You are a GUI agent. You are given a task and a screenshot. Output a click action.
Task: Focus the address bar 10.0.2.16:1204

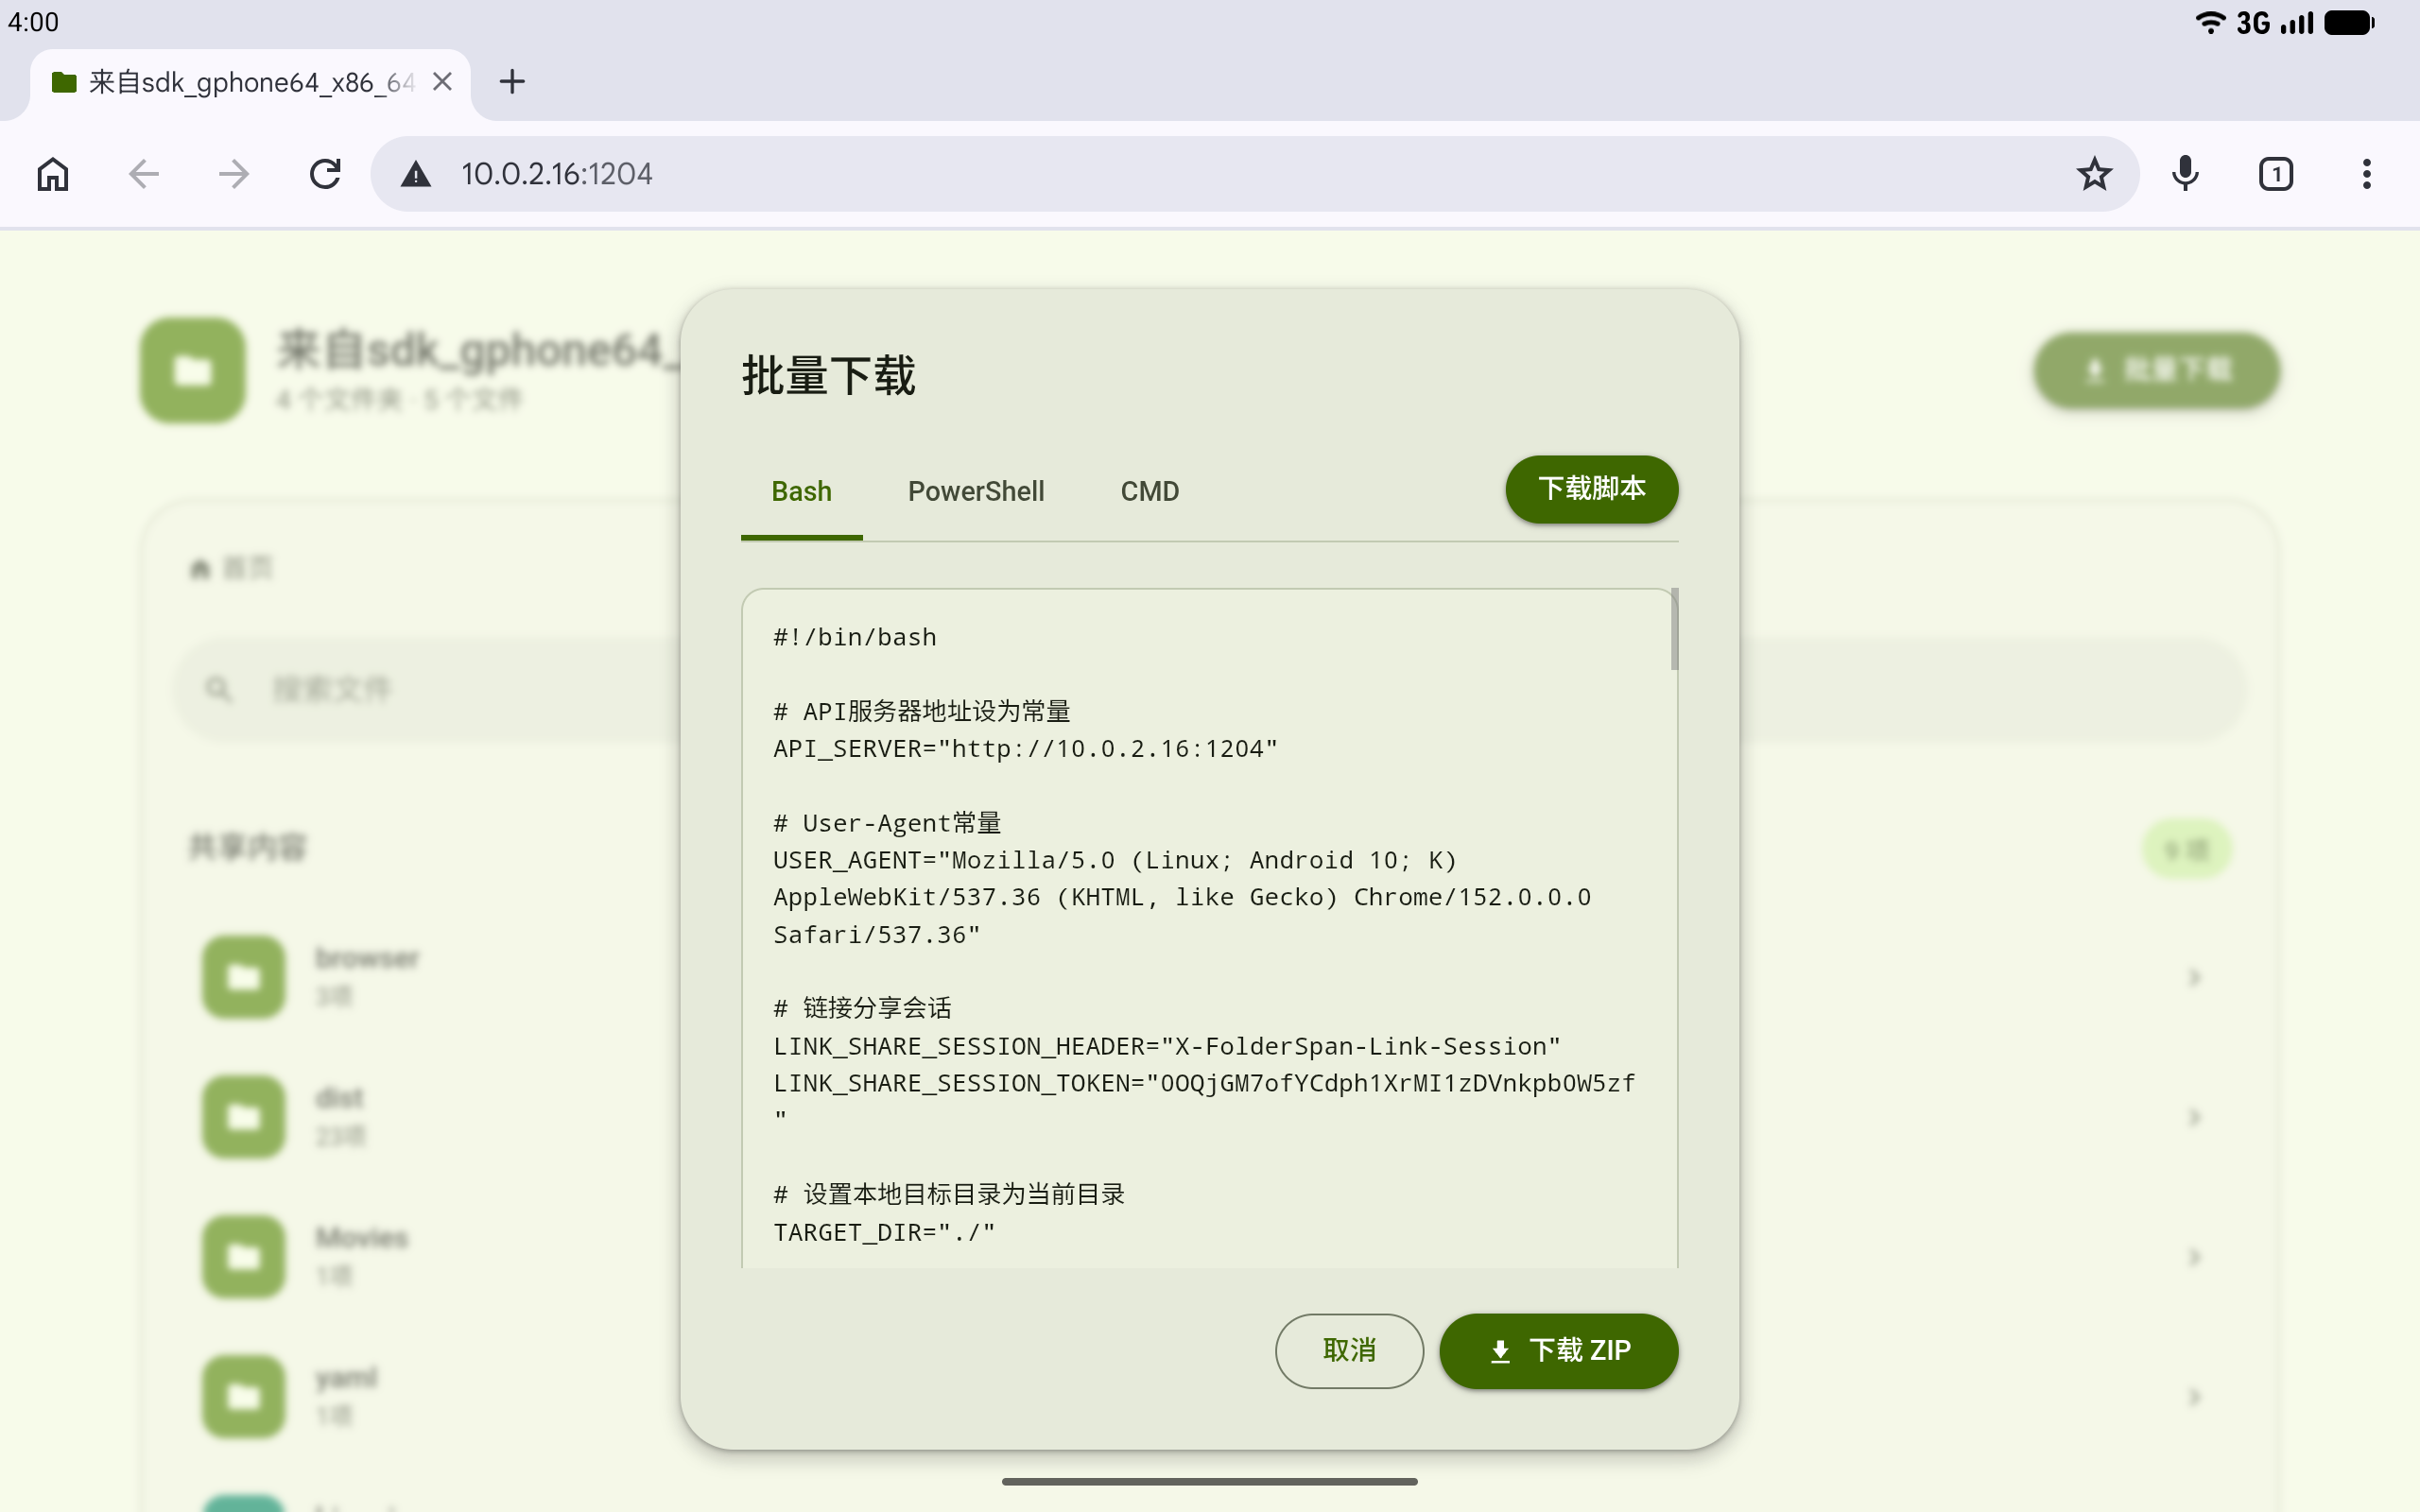(x=1255, y=174)
